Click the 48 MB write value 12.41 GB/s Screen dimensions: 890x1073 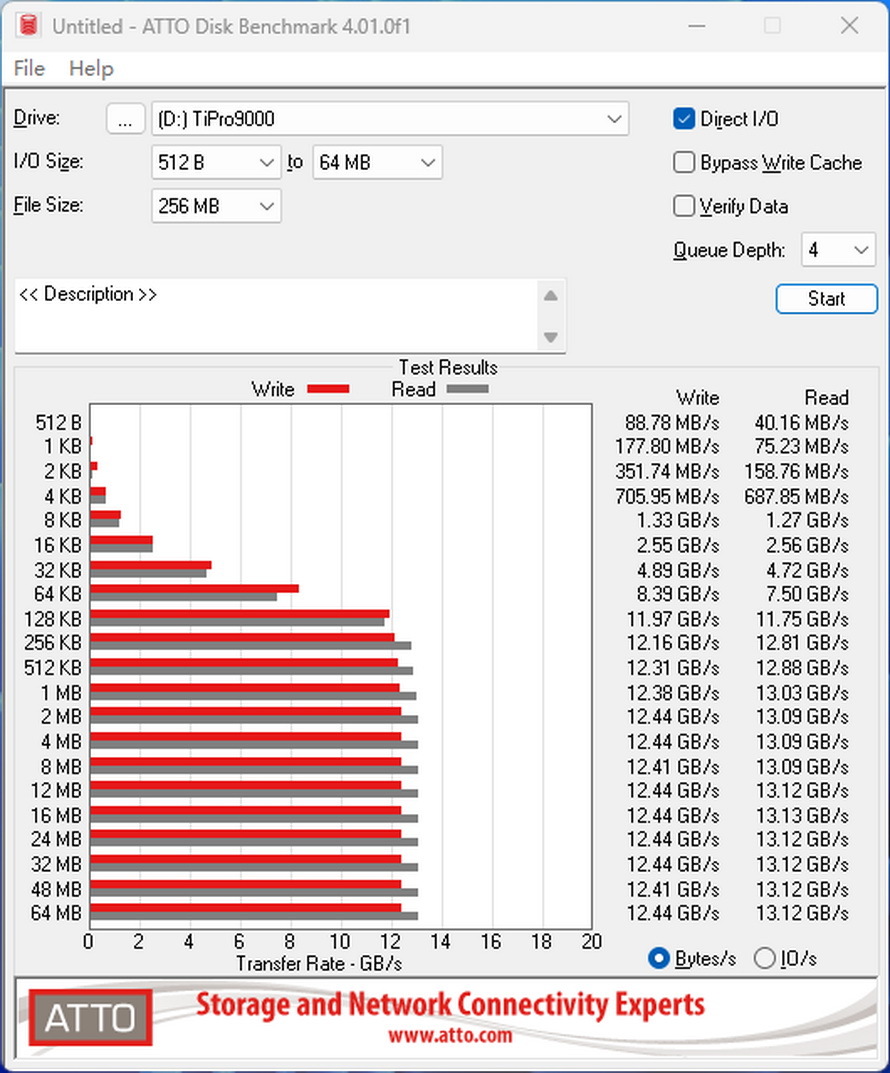673,890
